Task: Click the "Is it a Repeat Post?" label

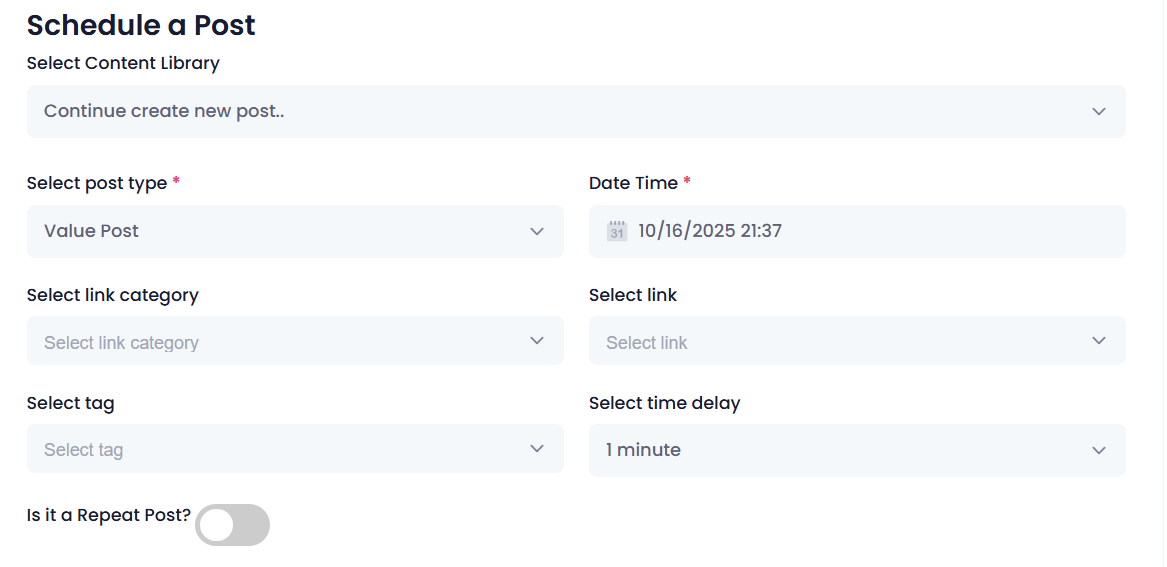Action: tap(108, 516)
